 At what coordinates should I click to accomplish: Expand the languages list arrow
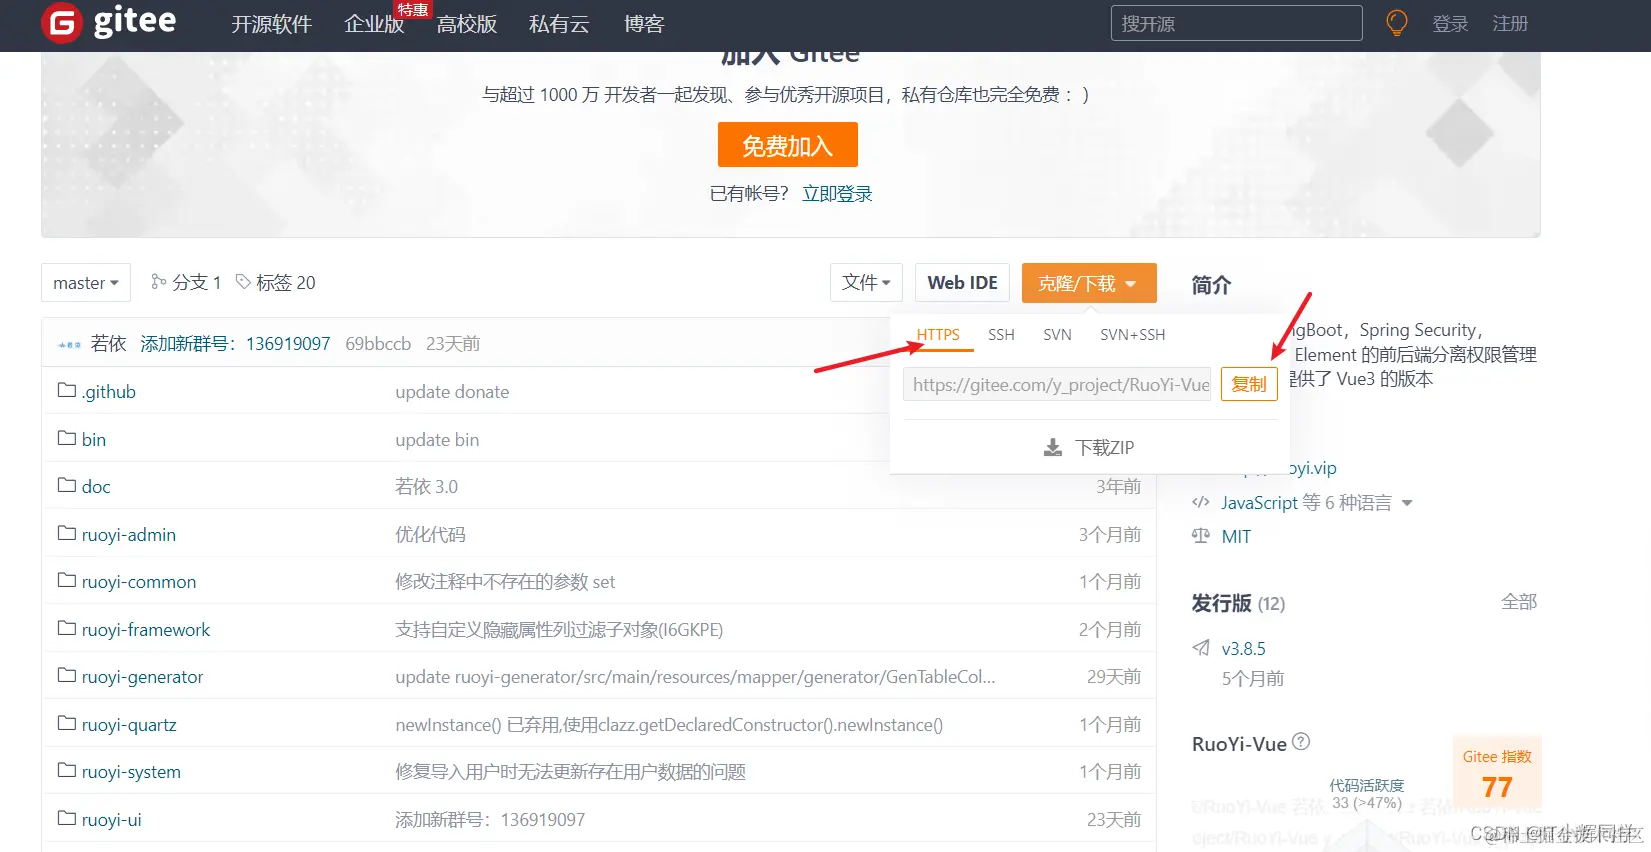pos(1407,503)
